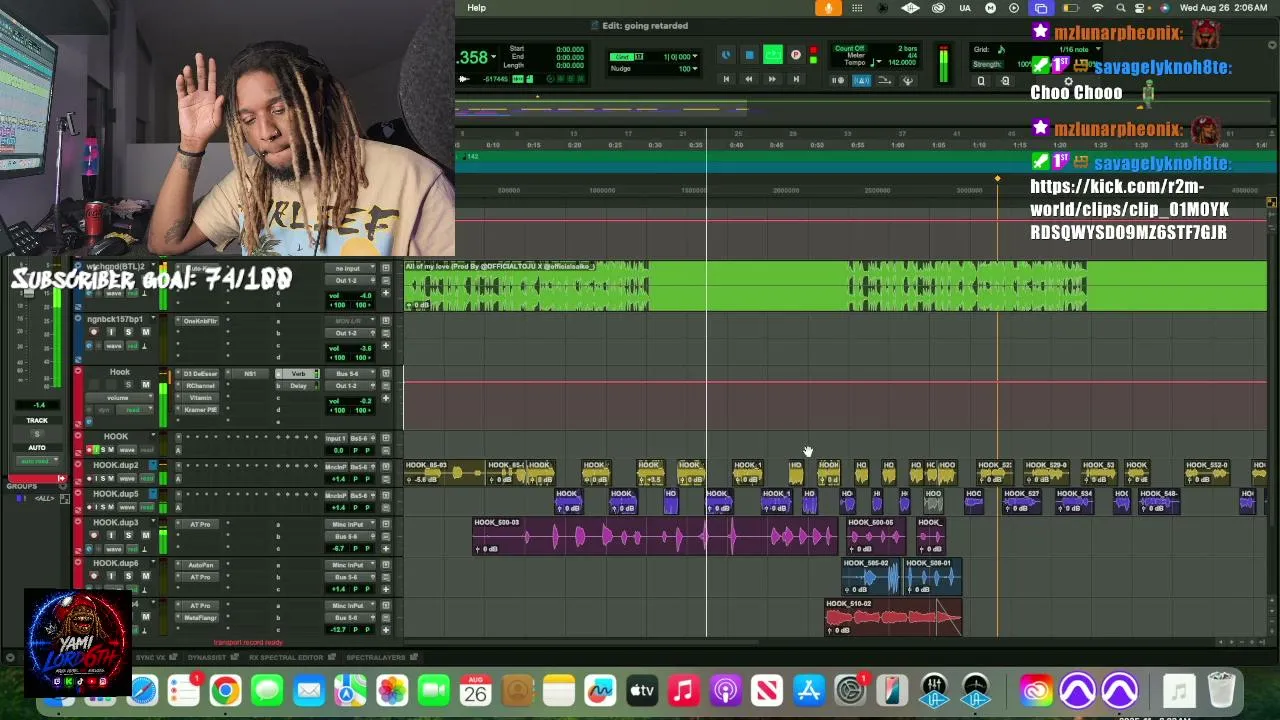Open Podcasts from the Dock

coord(725,690)
